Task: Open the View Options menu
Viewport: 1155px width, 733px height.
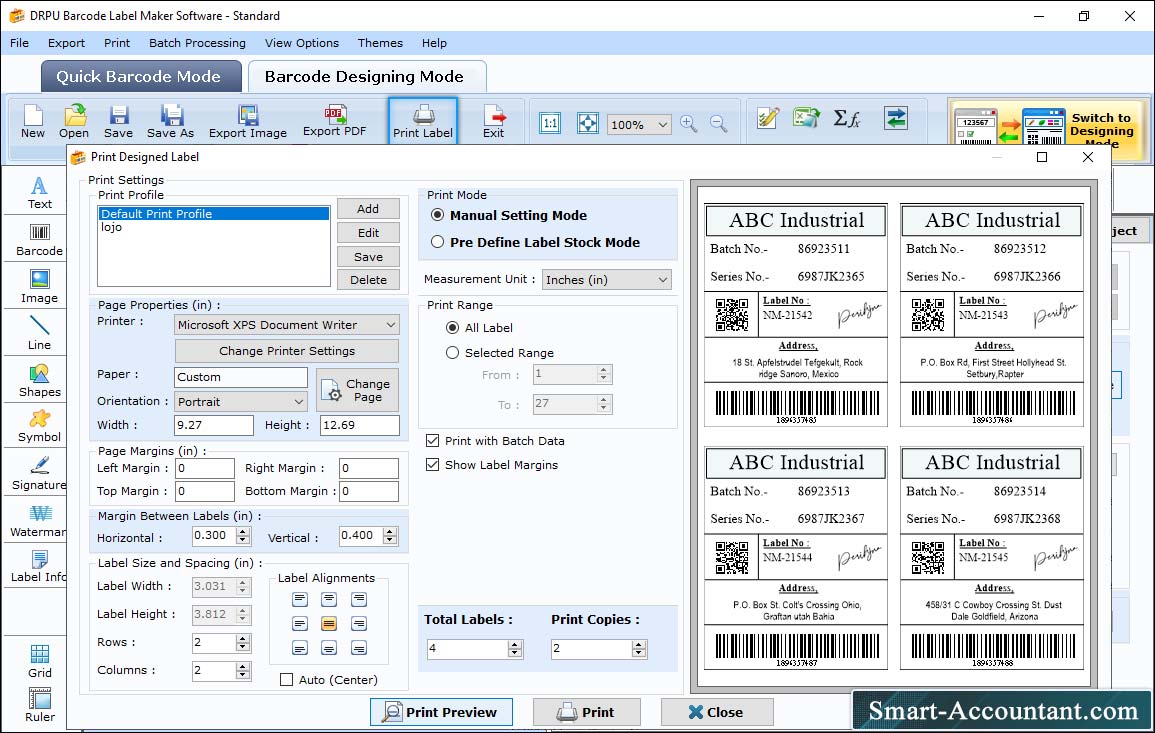Action: point(302,43)
